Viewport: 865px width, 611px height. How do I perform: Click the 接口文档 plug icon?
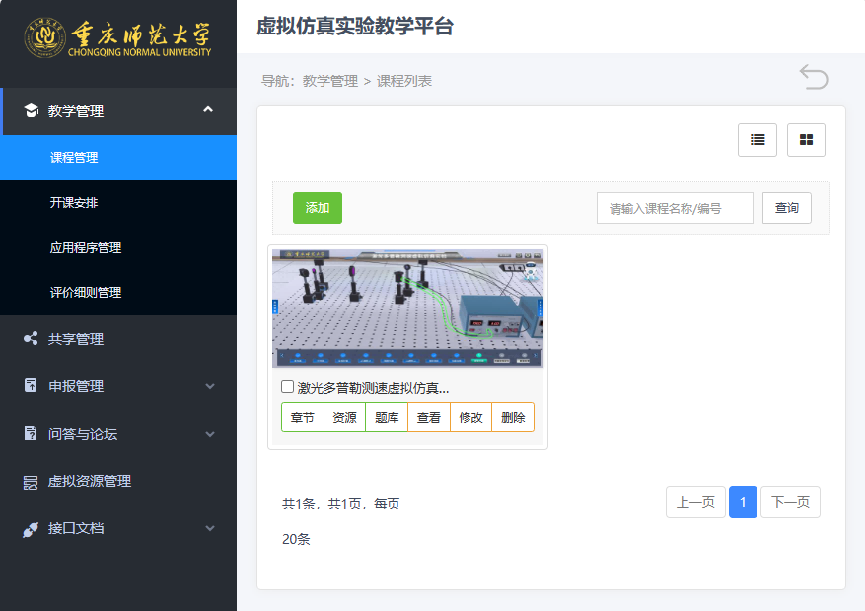coord(30,528)
